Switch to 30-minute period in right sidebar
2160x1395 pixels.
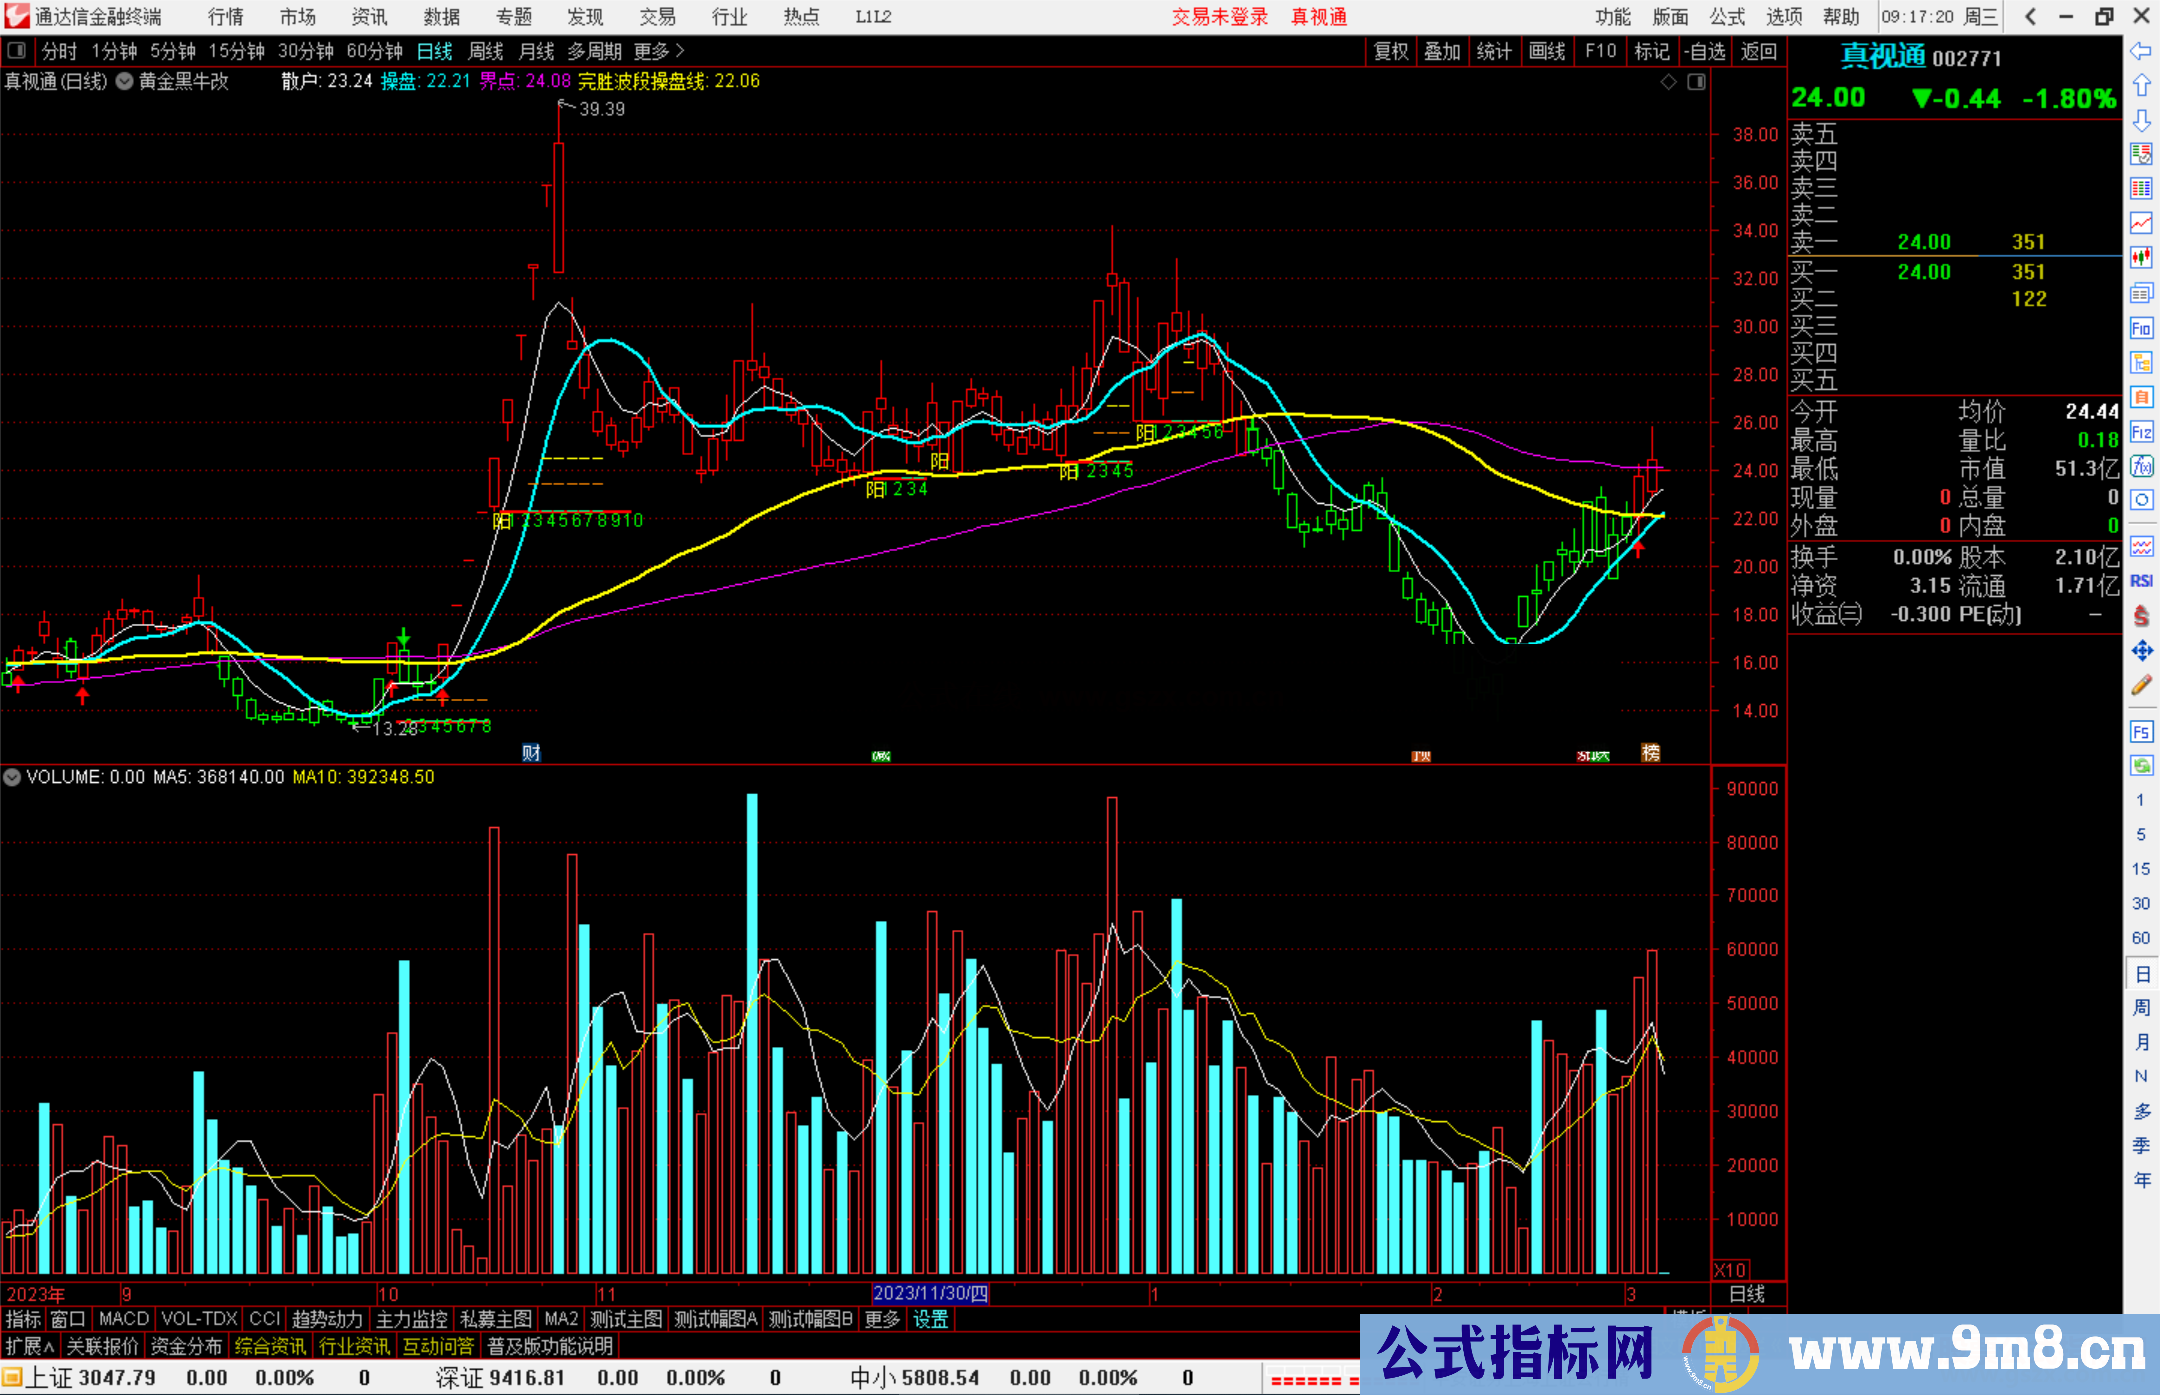tap(2140, 903)
